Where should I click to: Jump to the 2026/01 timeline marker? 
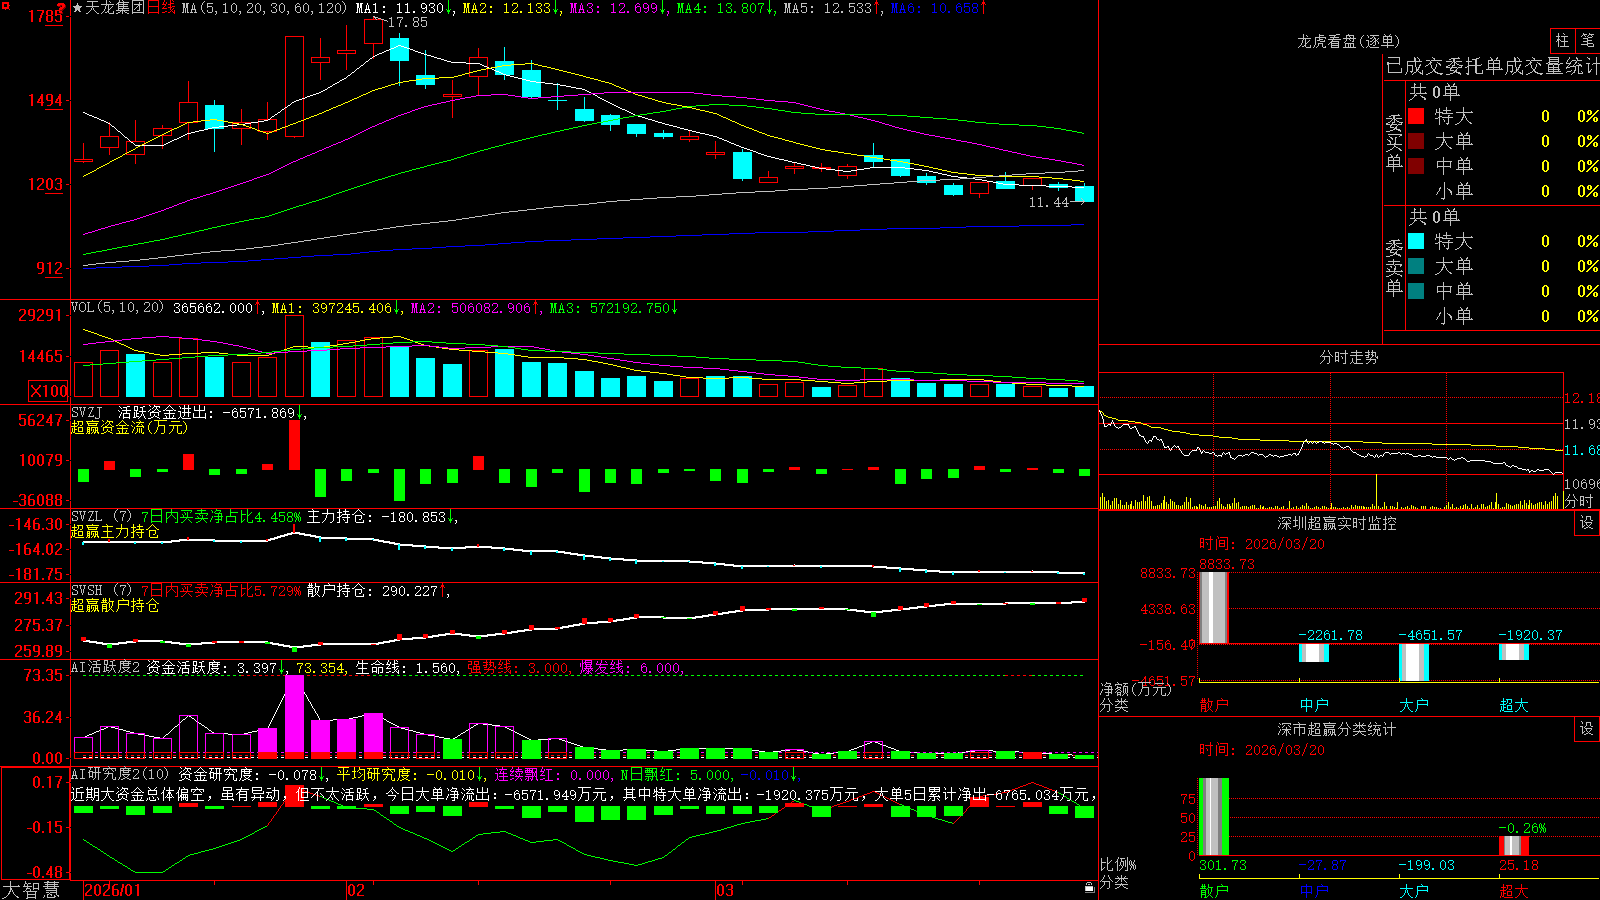pos(113,890)
